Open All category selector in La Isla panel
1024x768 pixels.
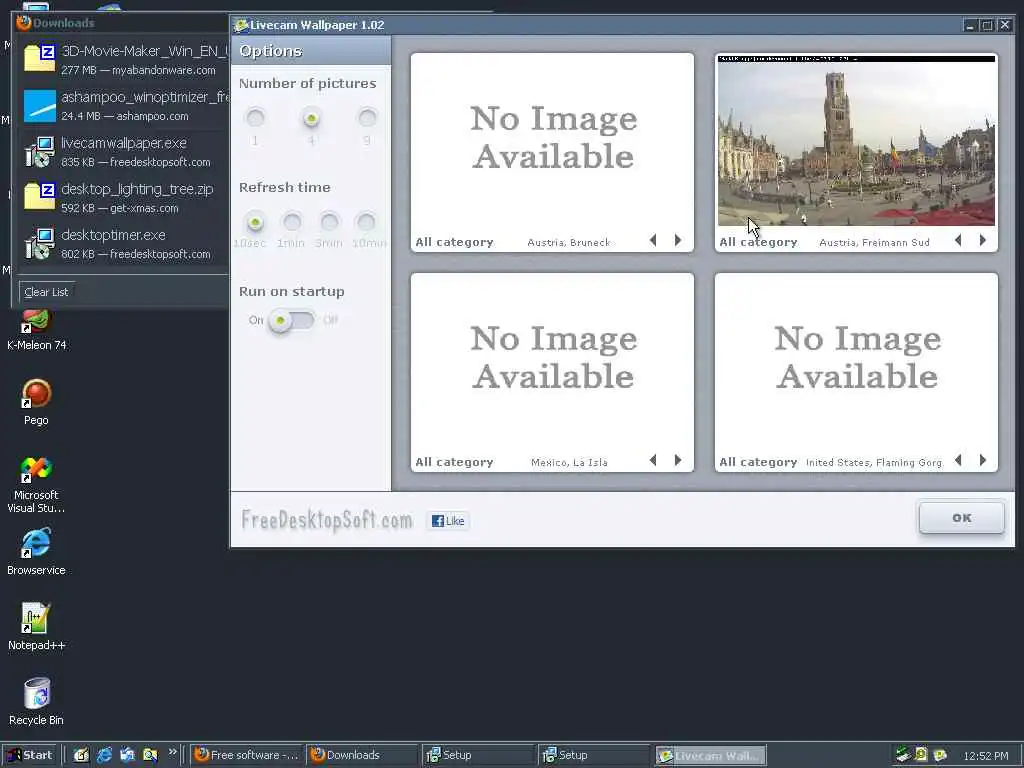pyautogui.click(x=455, y=462)
